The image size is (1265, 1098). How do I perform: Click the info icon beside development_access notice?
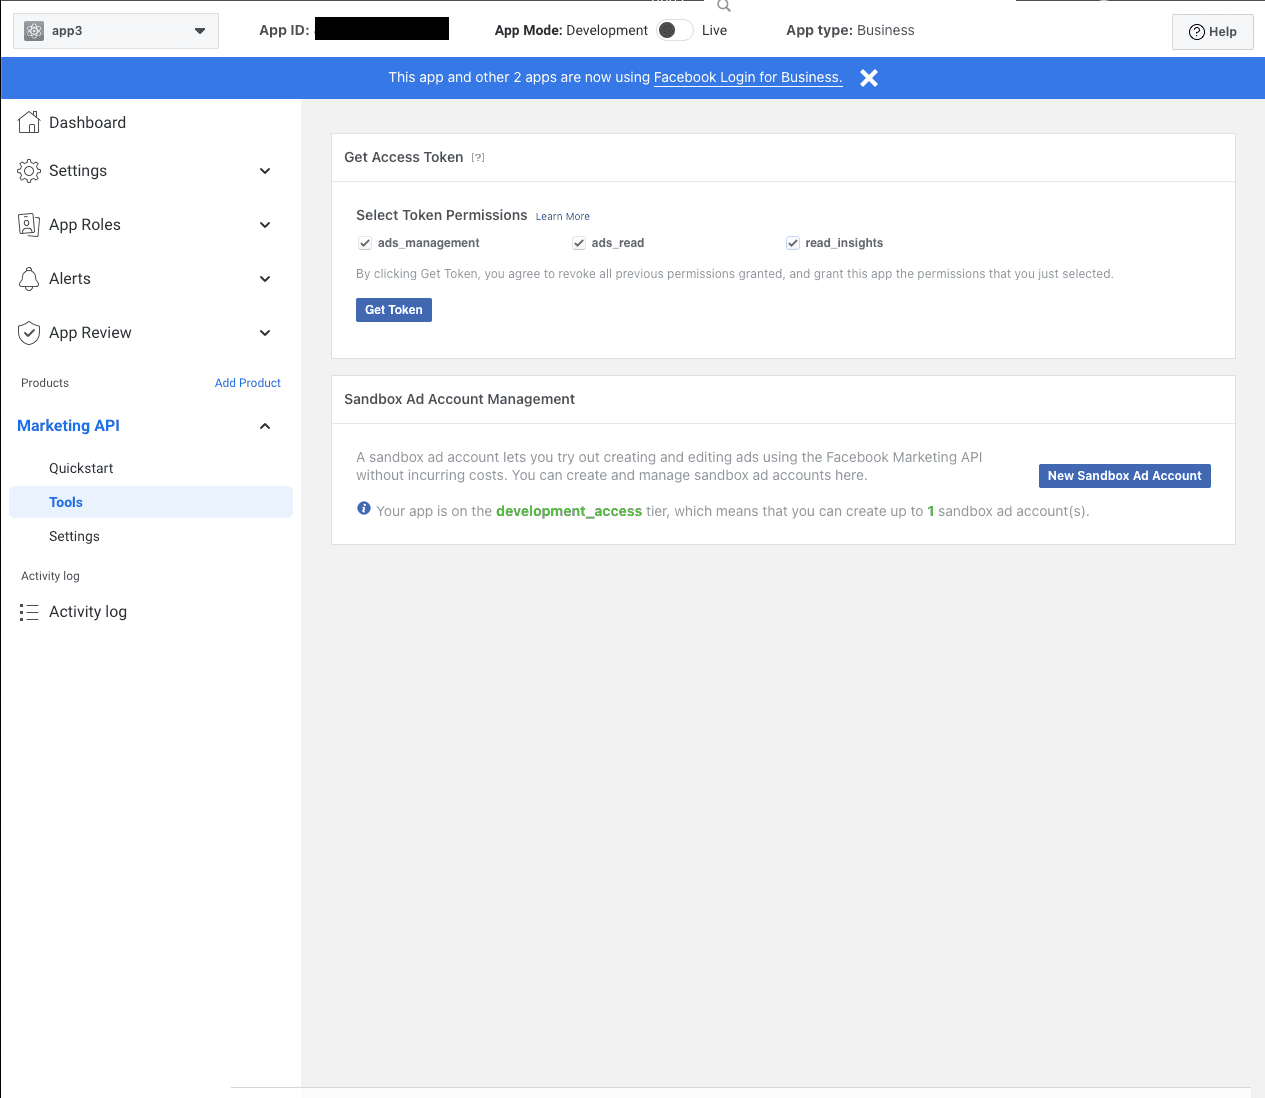point(364,509)
